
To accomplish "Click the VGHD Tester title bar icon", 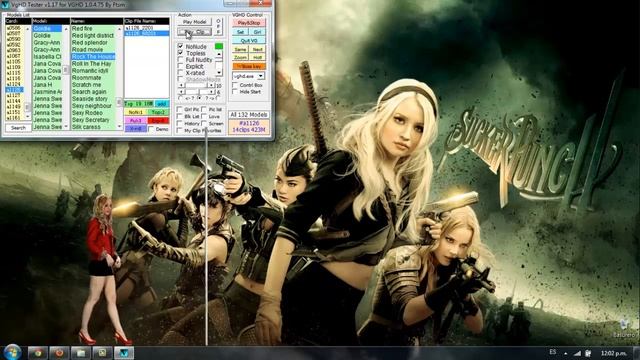I will [5, 4].
